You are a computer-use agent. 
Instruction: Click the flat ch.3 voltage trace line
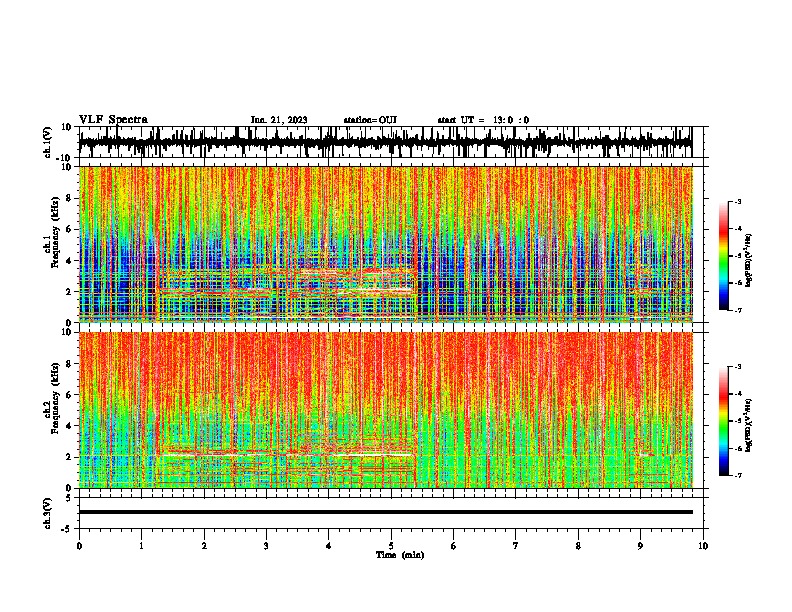[x=386, y=512]
